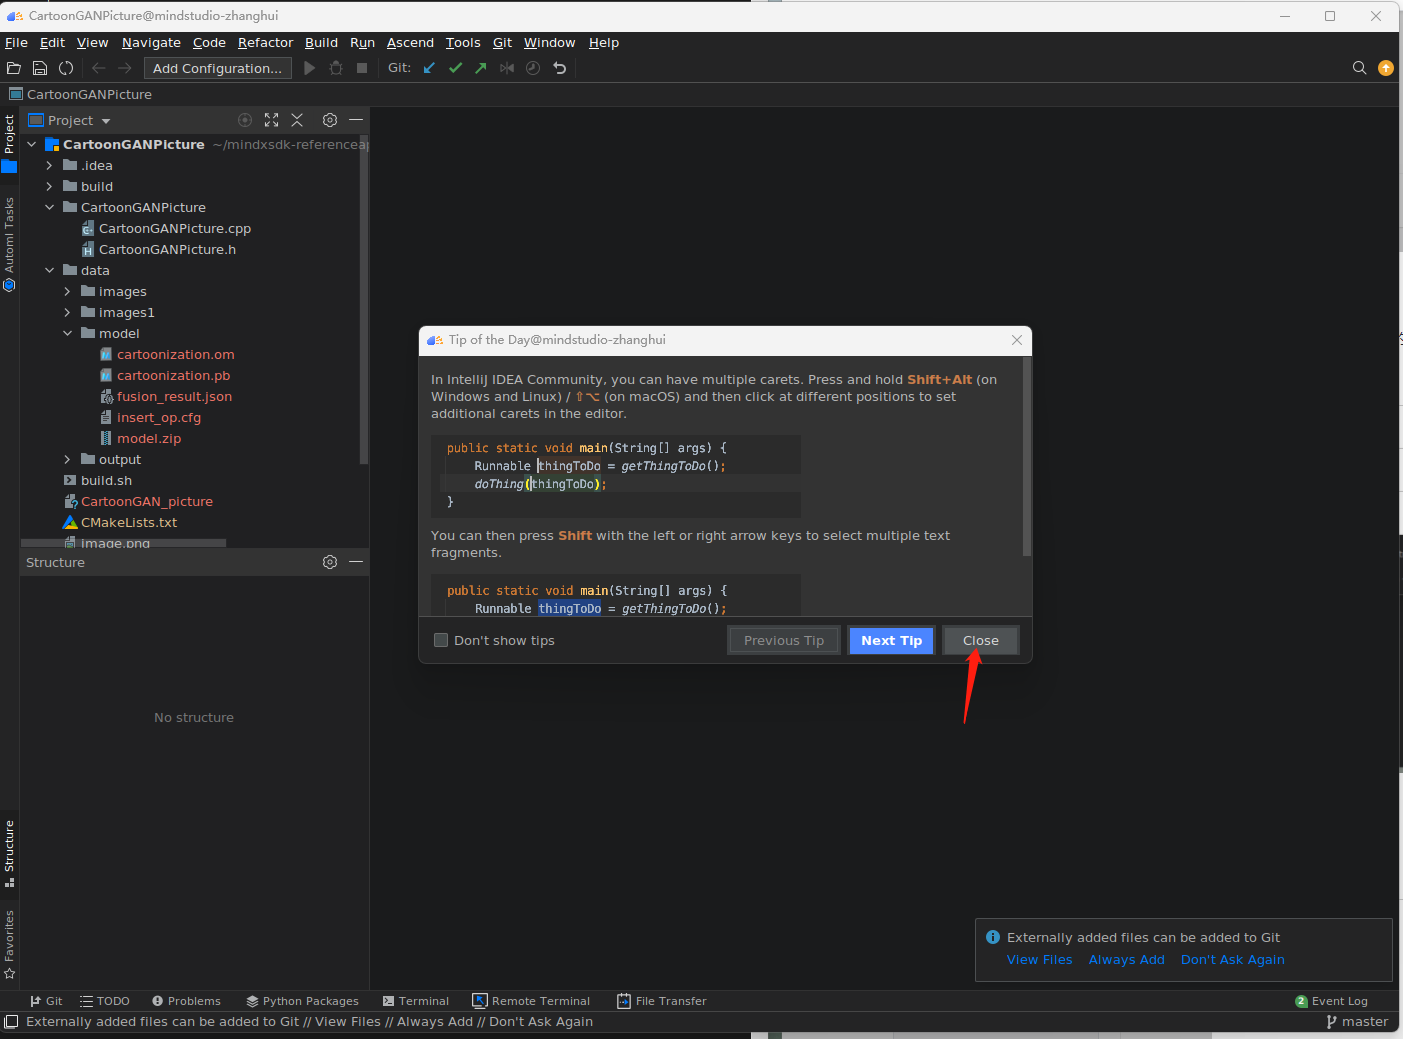This screenshot has height=1039, width=1403.
Task: Open the Project panel gear options
Action: click(x=330, y=120)
